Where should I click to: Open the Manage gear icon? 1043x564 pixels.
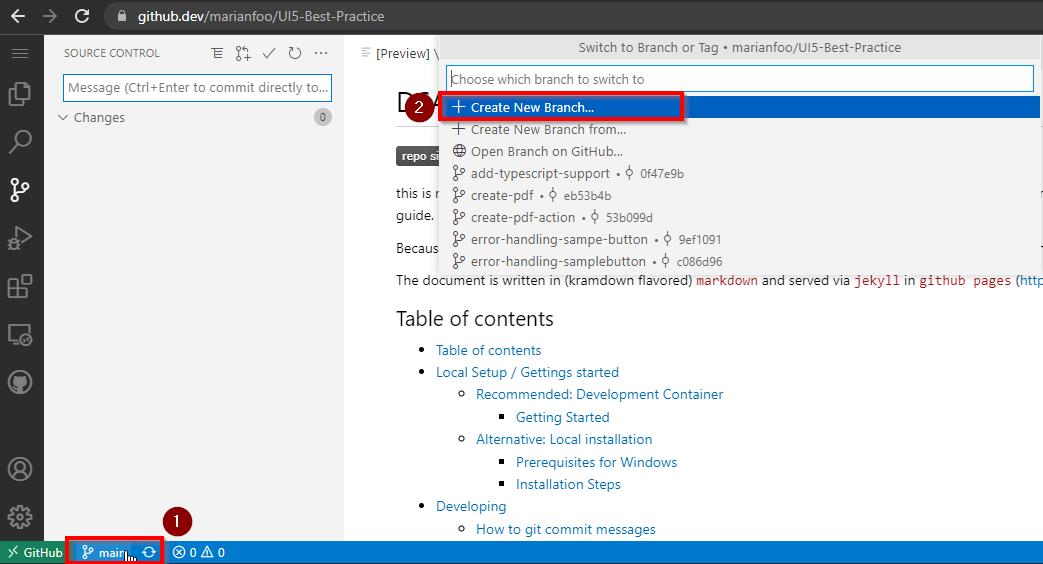coord(20,517)
